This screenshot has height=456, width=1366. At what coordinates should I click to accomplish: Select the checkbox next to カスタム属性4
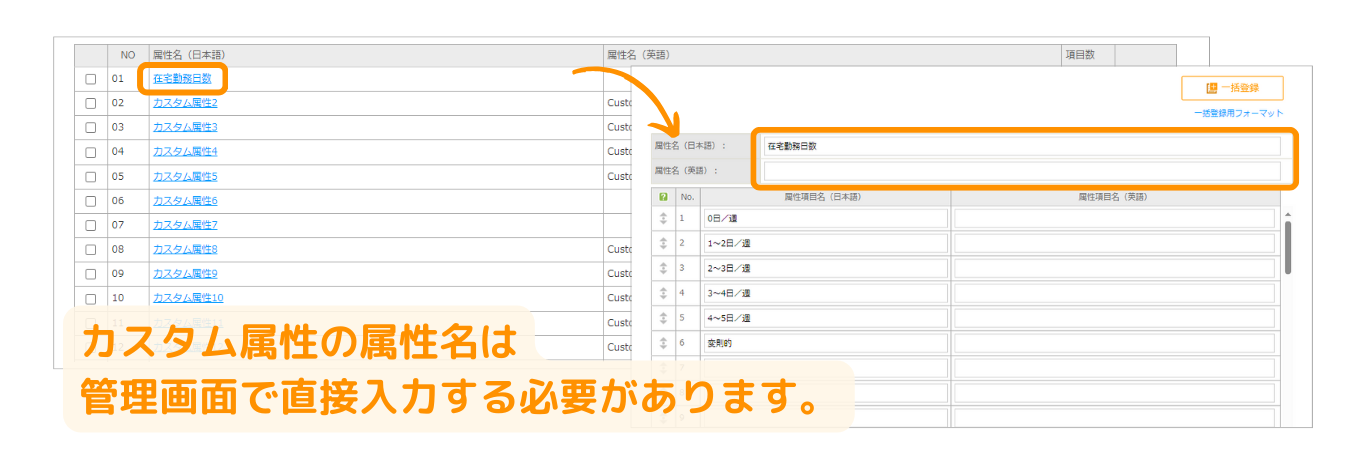tap(91, 152)
